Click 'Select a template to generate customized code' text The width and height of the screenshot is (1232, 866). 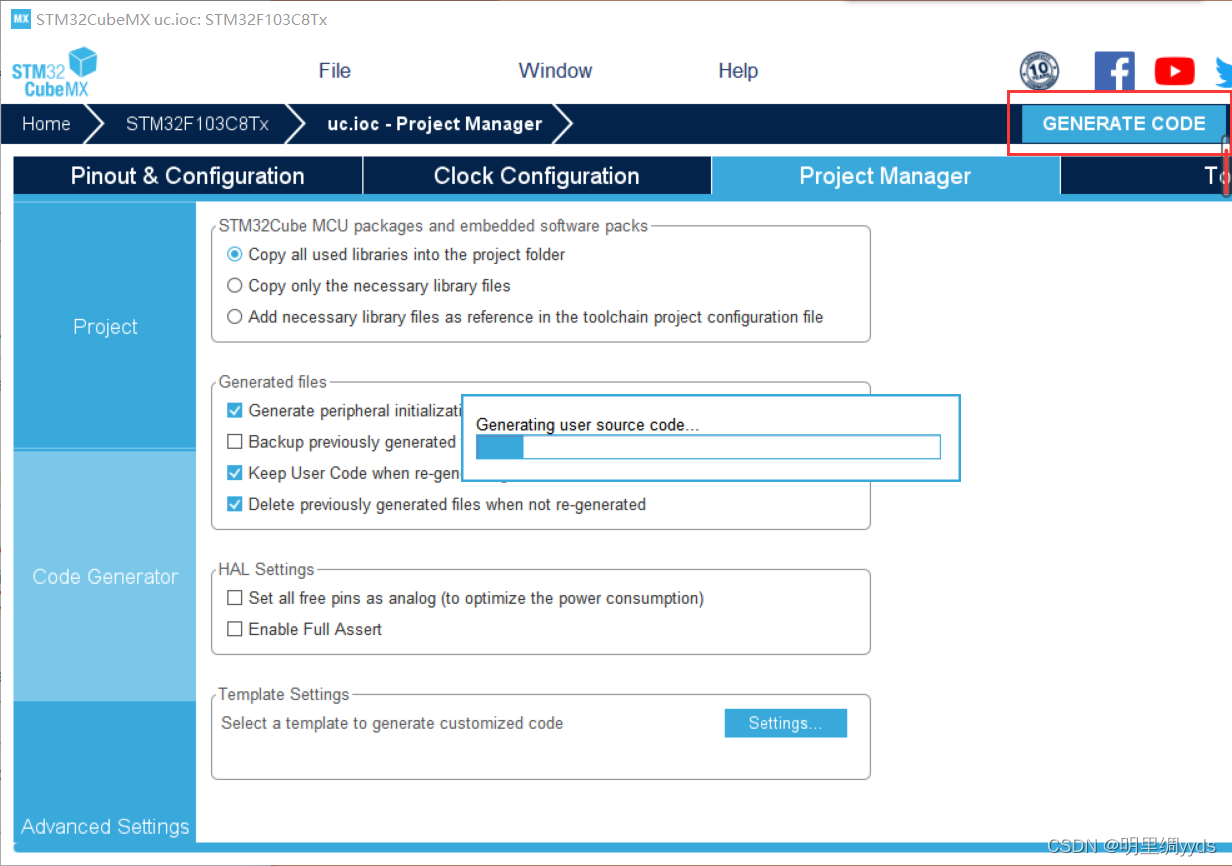pos(392,723)
